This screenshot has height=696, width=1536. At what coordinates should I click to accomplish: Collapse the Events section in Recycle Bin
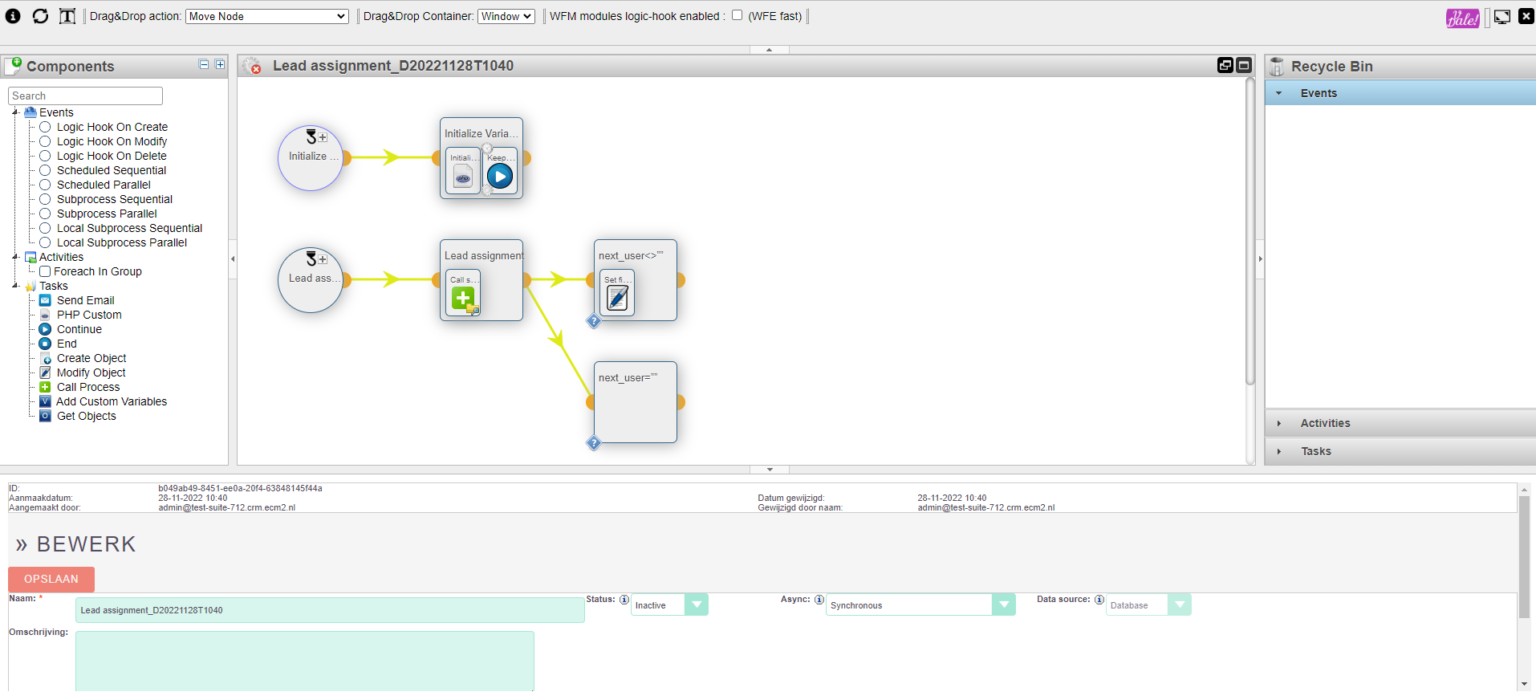point(1279,92)
